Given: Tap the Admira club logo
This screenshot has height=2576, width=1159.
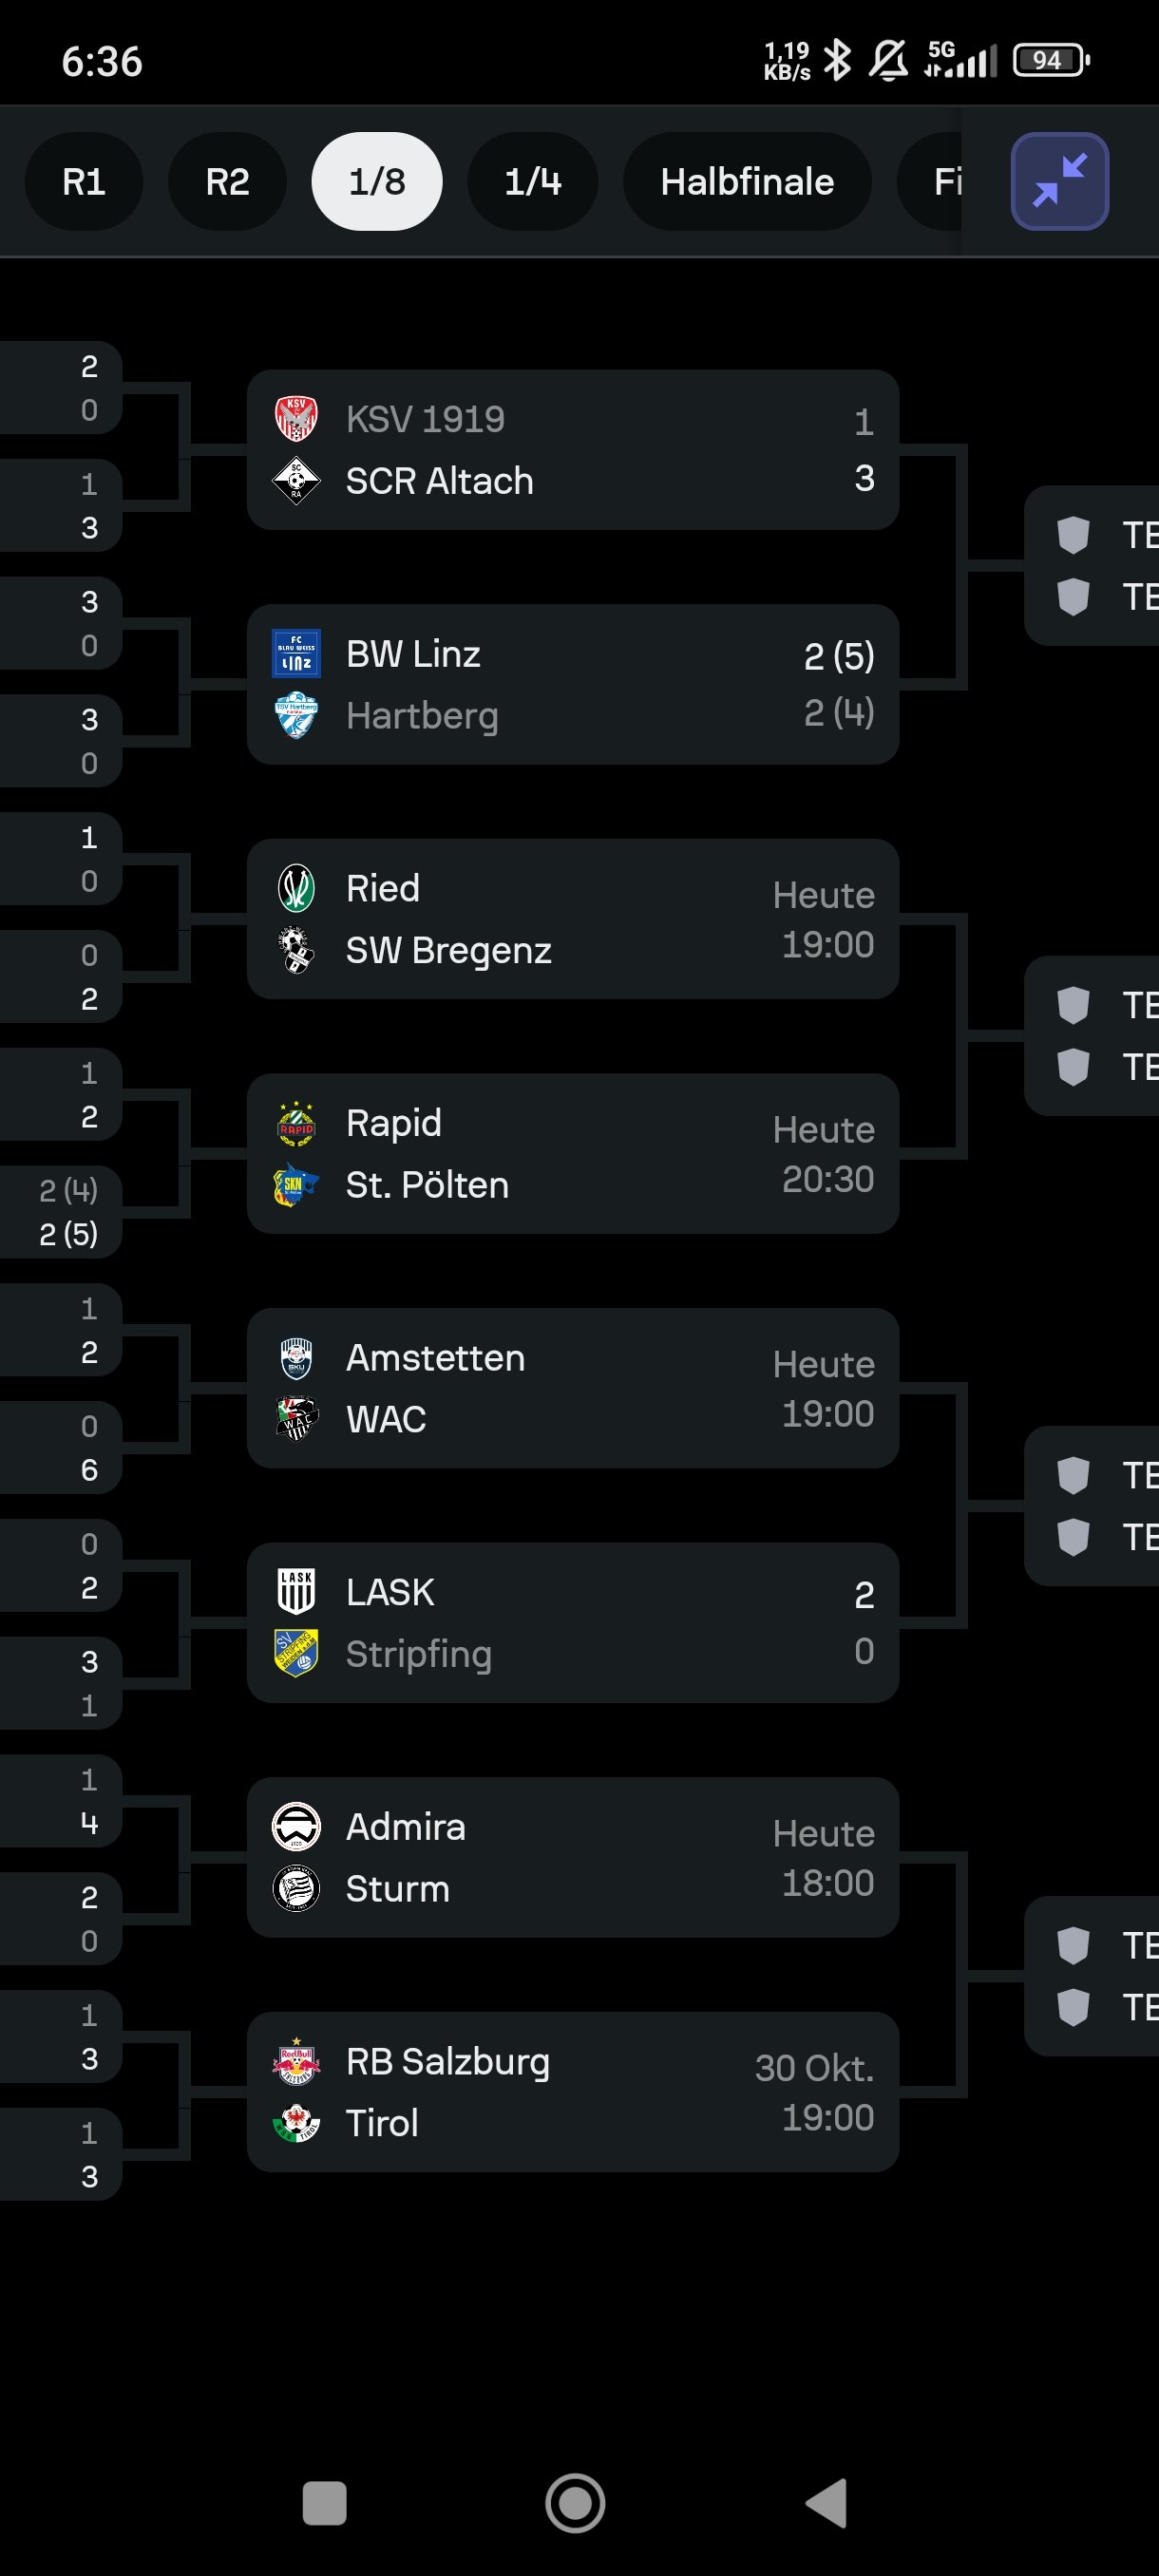Looking at the screenshot, I should click(296, 1827).
